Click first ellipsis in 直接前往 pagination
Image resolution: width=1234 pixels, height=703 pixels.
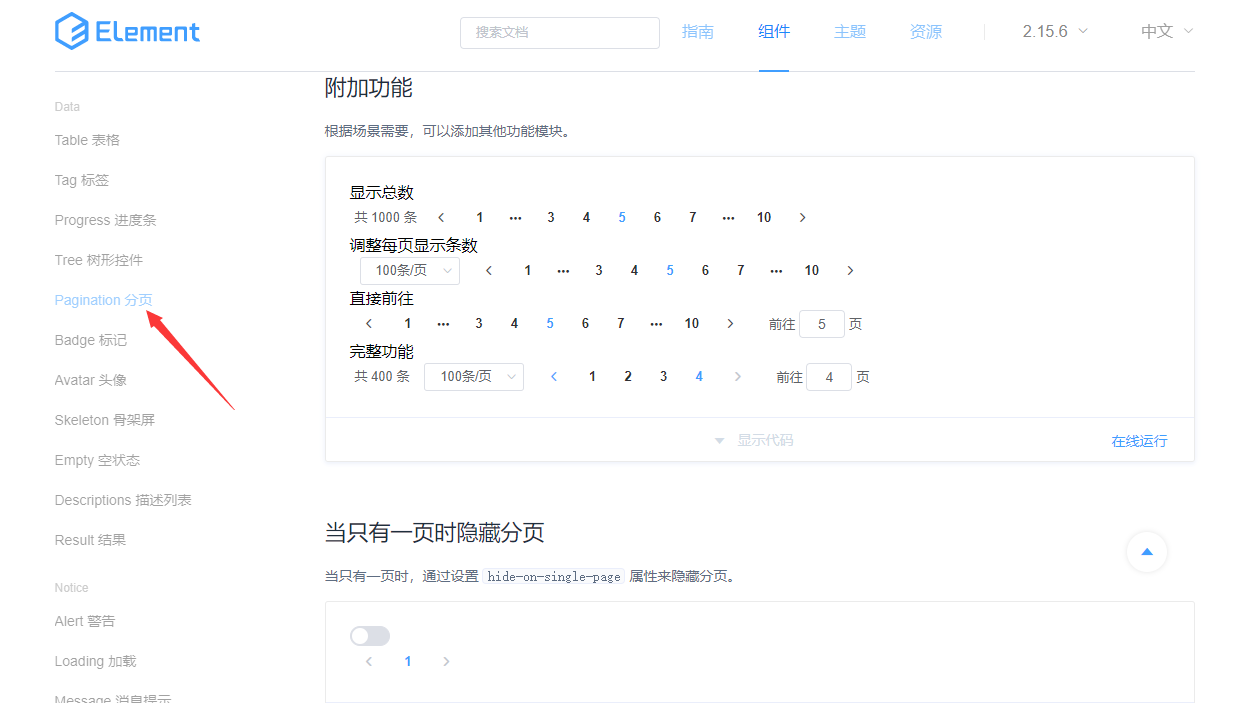point(443,323)
